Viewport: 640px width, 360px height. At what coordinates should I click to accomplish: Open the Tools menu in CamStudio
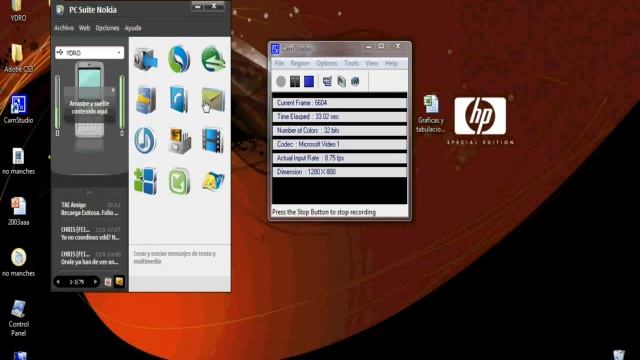pos(351,63)
